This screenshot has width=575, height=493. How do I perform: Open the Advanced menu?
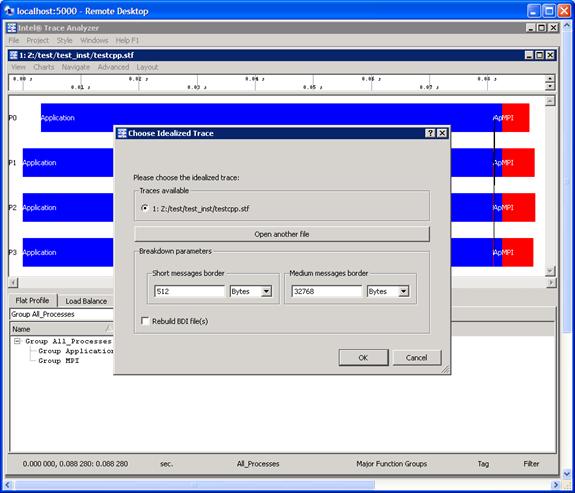tap(113, 67)
